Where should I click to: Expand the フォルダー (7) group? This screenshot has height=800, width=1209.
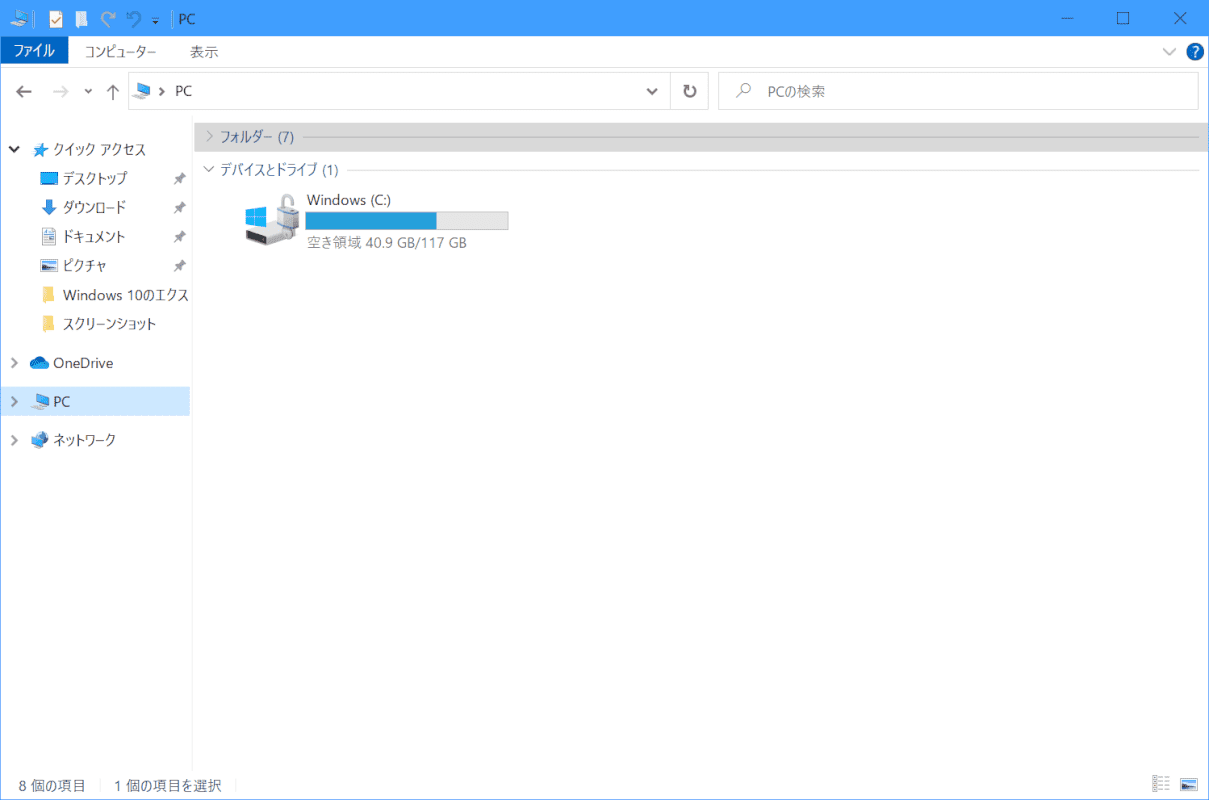[208, 136]
